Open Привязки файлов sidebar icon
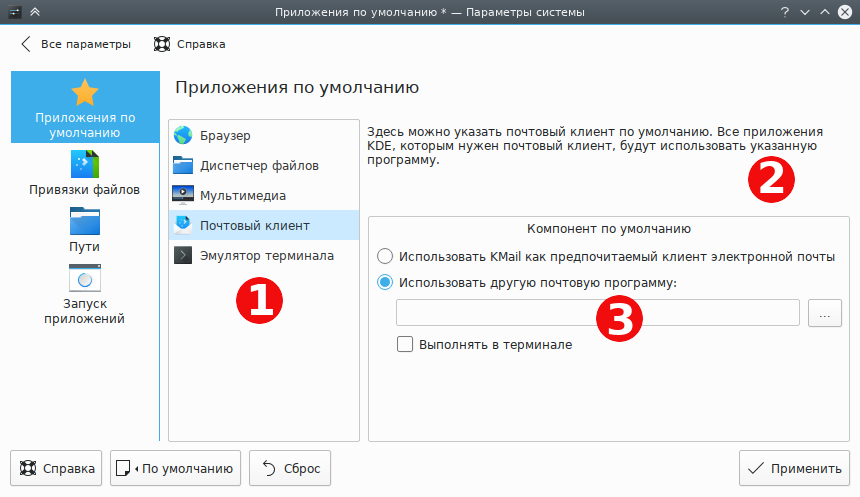Image resolution: width=860 pixels, height=497 pixels. pyautogui.click(x=84, y=163)
